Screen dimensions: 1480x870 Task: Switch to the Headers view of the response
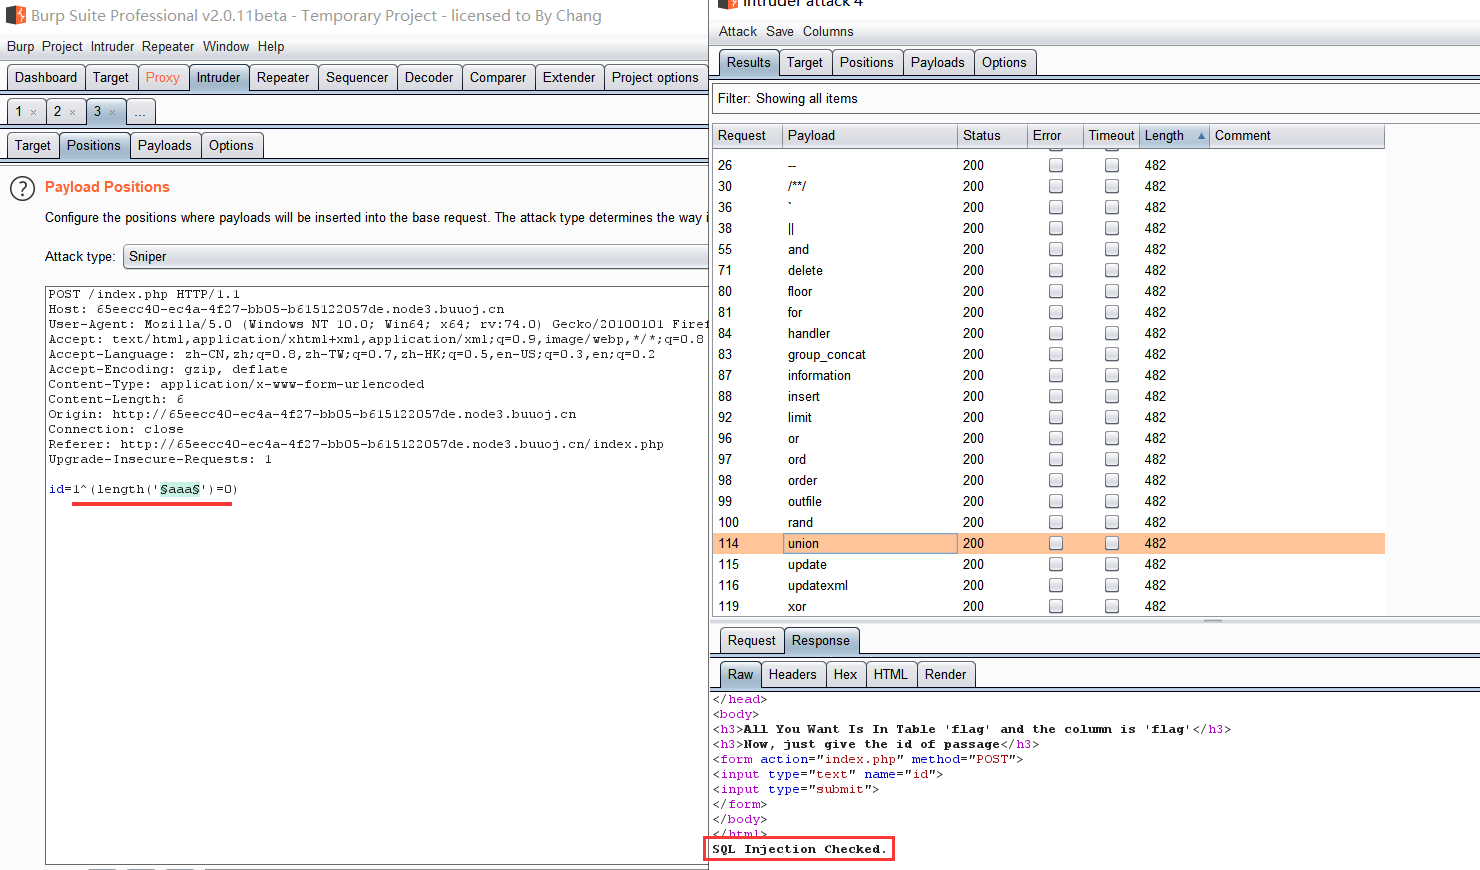click(x=793, y=675)
